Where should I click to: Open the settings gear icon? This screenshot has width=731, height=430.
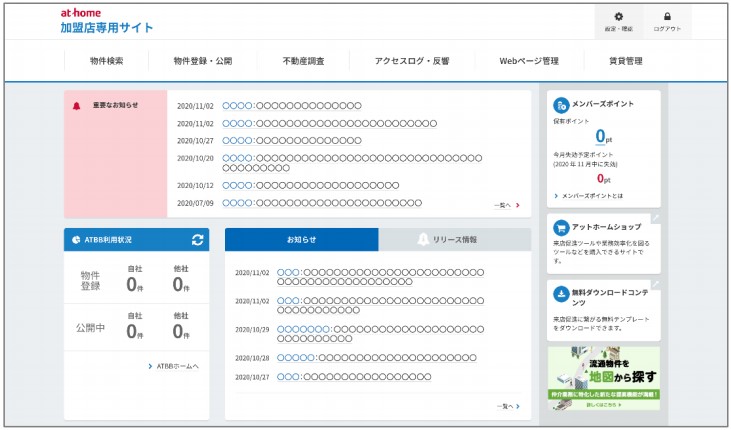(x=619, y=17)
